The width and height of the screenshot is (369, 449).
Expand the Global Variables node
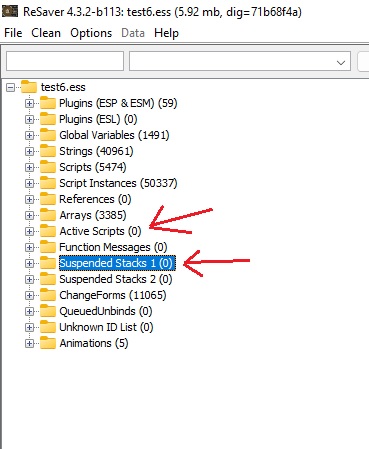tap(29, 136)
